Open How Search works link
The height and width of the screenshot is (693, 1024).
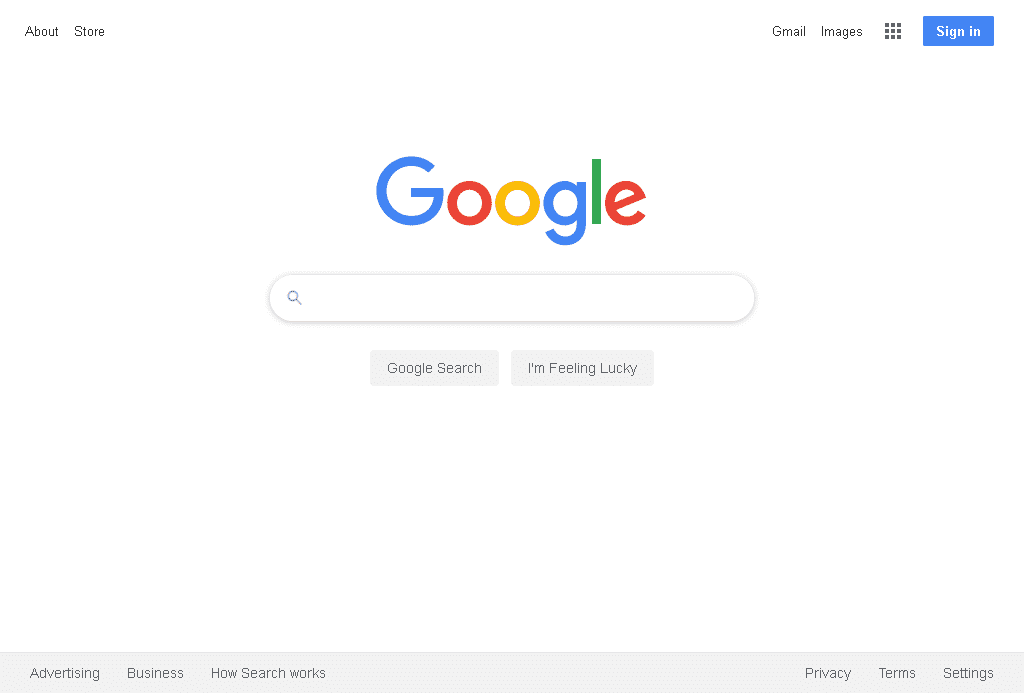pyautogui.click(x=268, y=673)
